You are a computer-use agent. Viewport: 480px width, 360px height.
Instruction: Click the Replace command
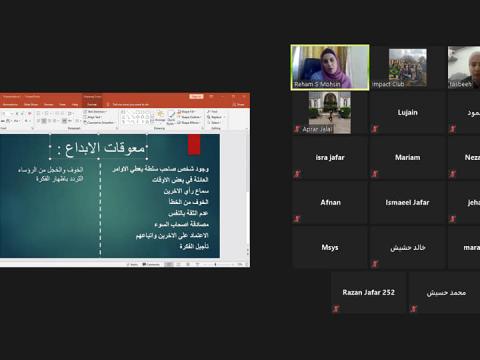click(x=215, y=117)
